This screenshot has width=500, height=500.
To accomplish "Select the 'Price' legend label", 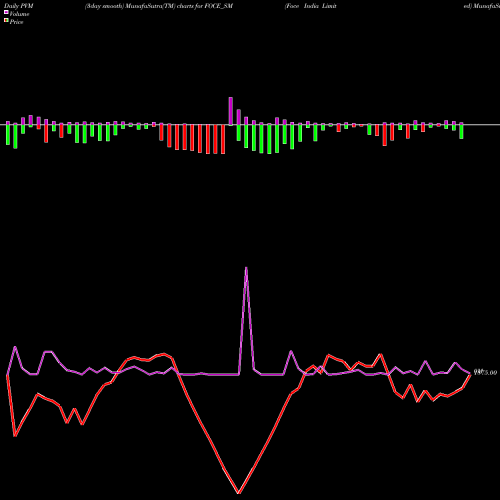I will point(17,22).
